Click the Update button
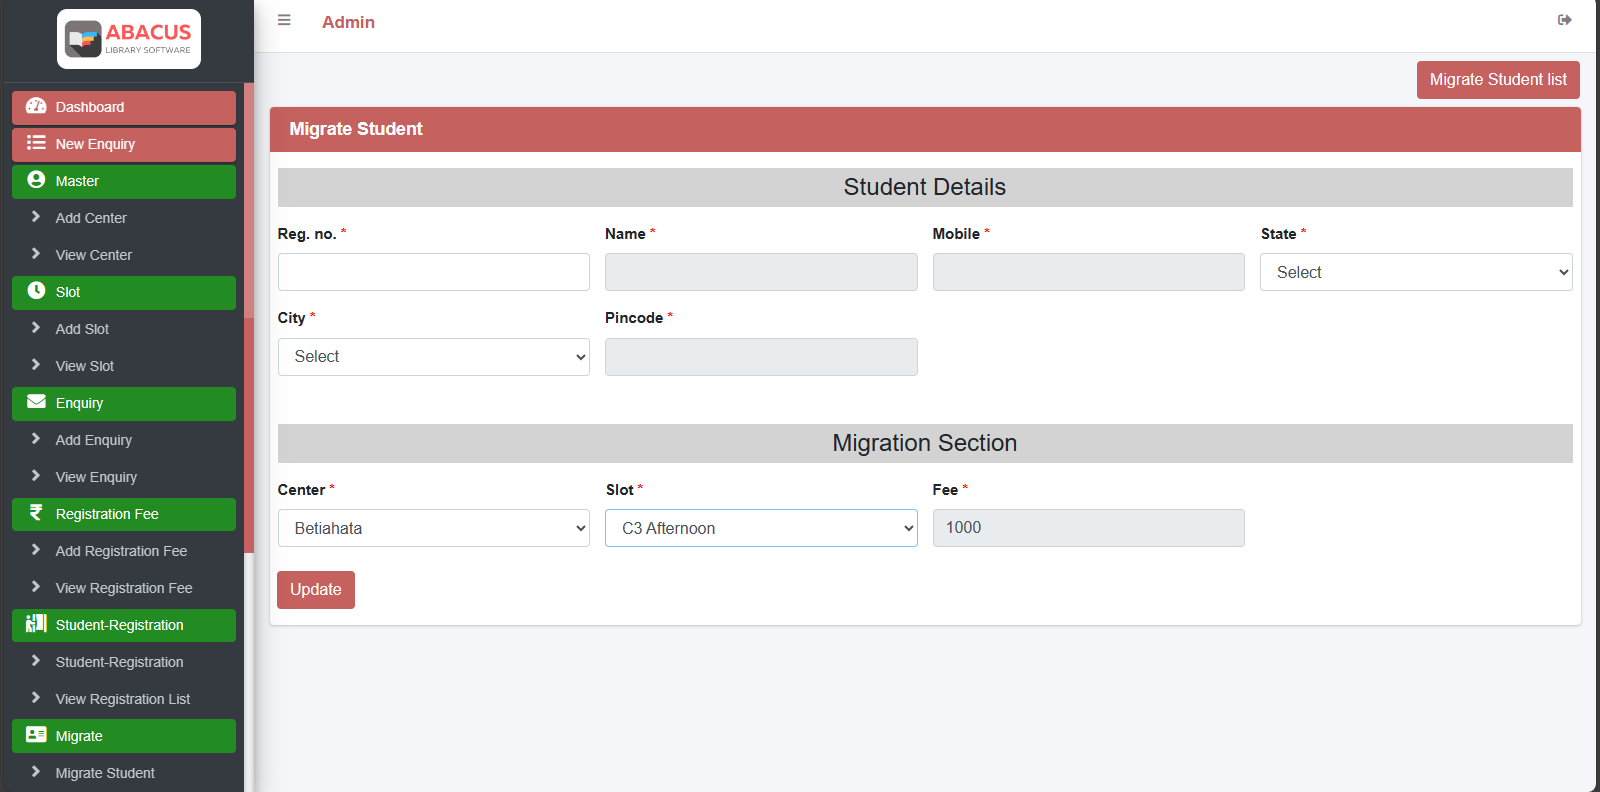 coord(316,590)
